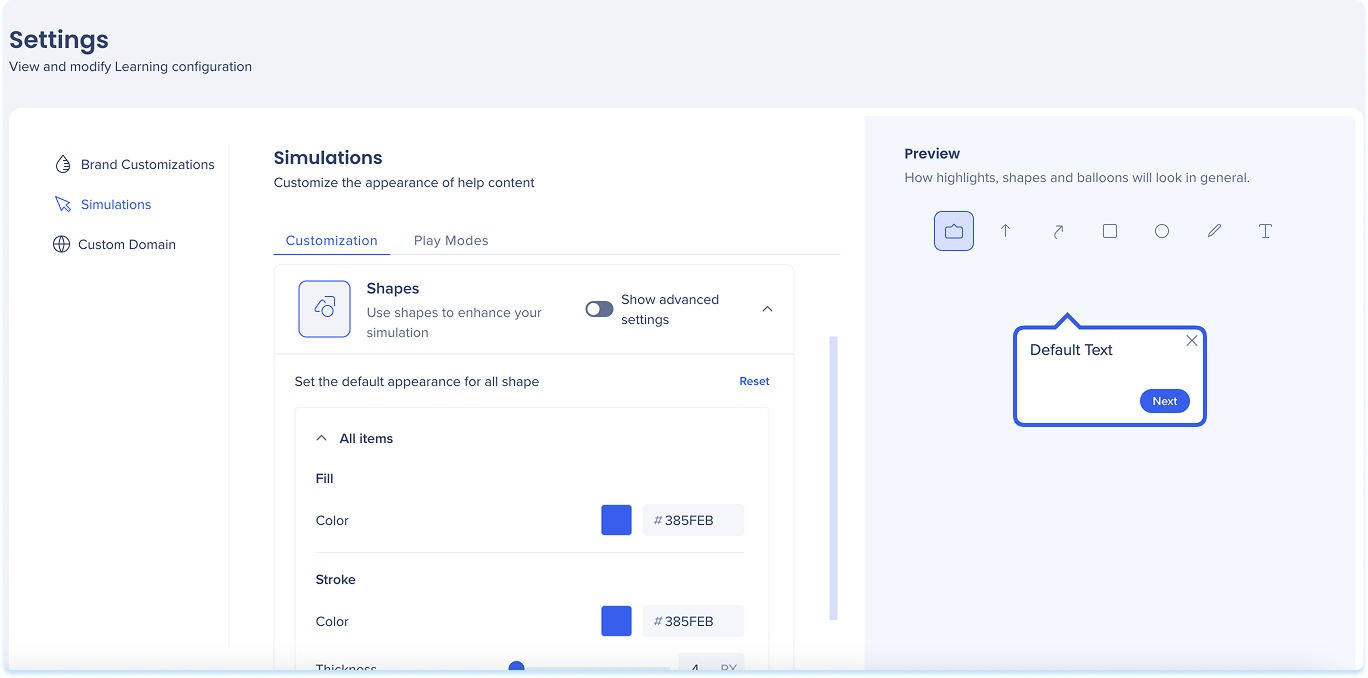Click the Reset link
The width and height of the screenshot is (1368, 678).
(x=754, y=381)
